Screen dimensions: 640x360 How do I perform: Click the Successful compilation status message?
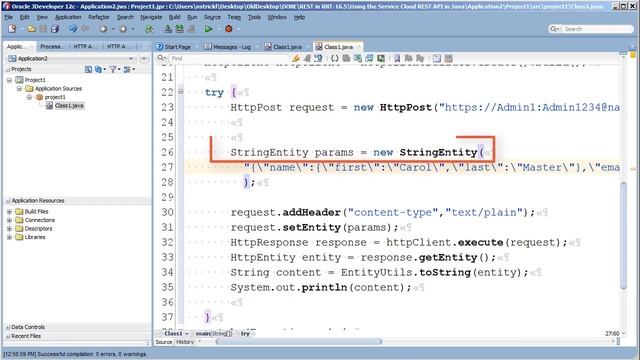[76, 354]
